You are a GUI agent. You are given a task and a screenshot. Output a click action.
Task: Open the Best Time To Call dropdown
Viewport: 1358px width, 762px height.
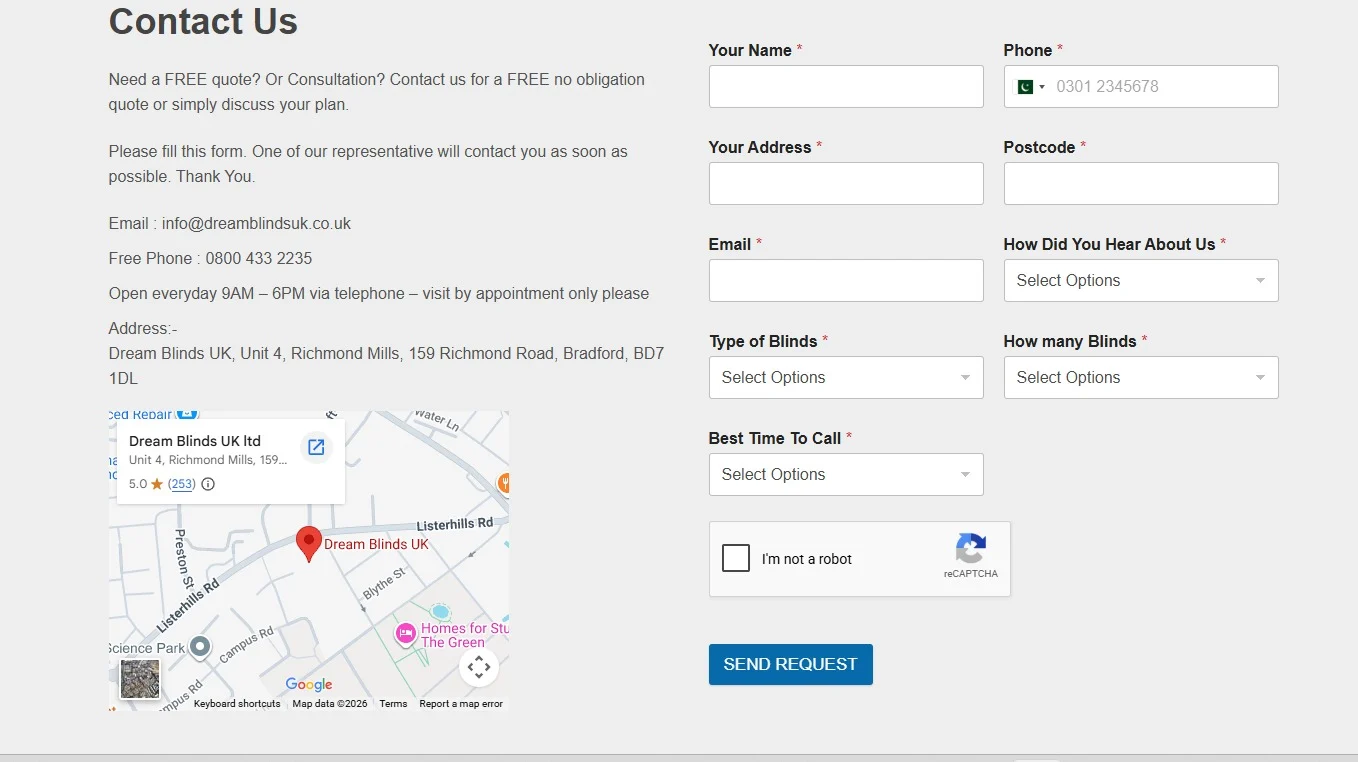(846, 475)
